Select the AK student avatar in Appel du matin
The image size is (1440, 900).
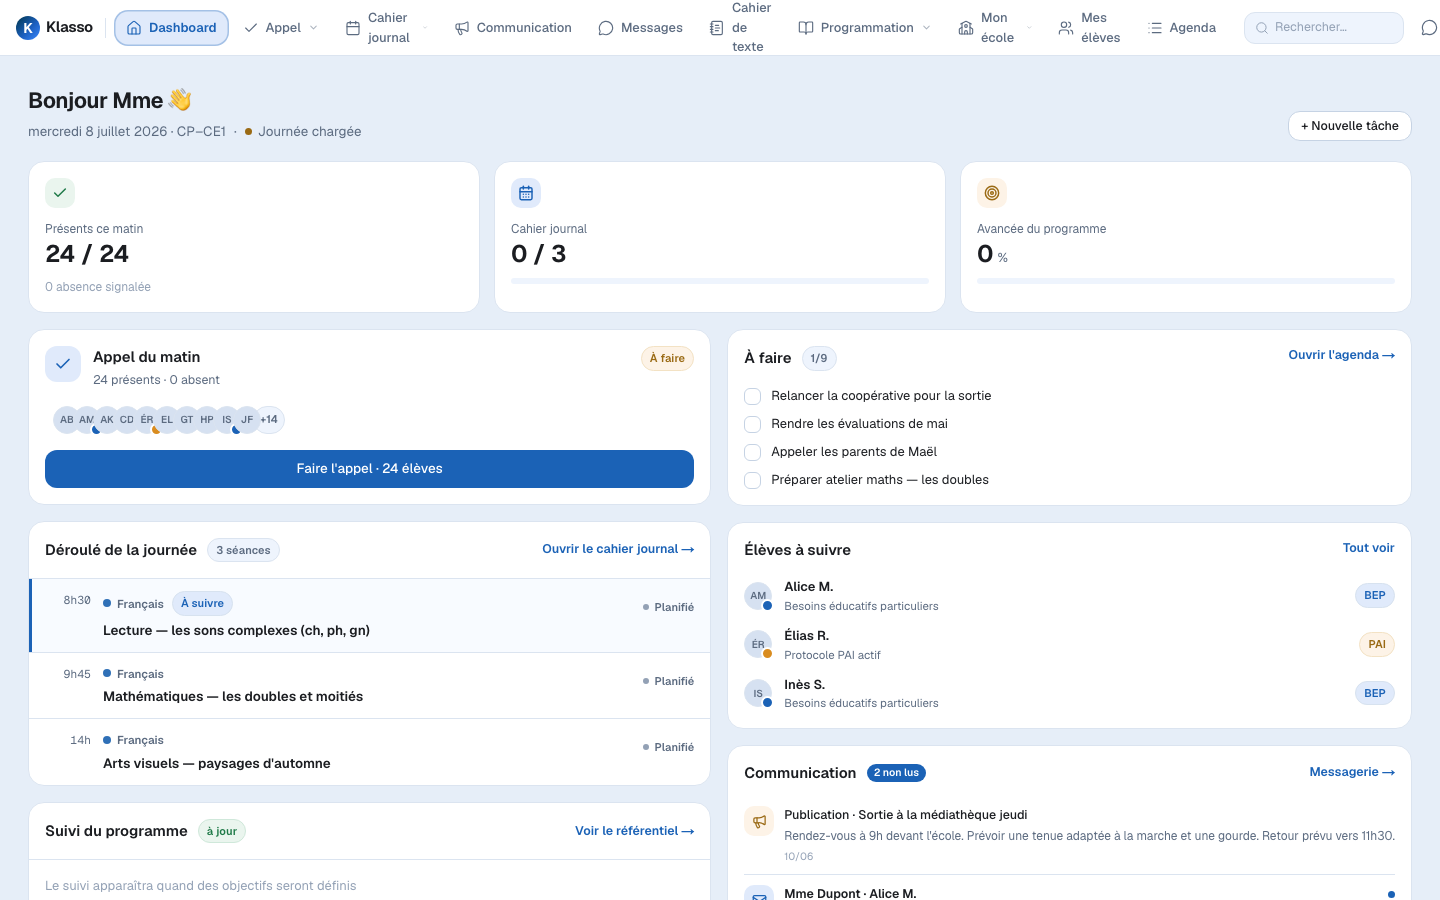[x=107, y=420]
